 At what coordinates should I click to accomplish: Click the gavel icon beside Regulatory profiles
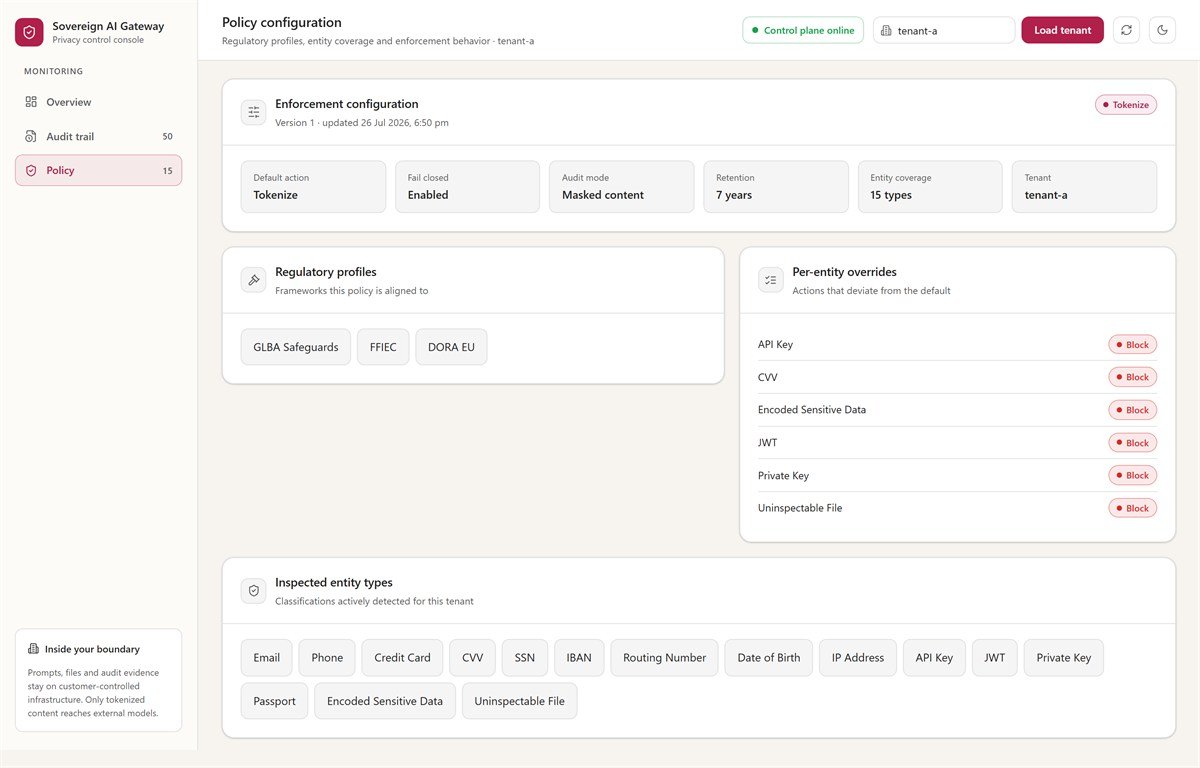(254, 280)
